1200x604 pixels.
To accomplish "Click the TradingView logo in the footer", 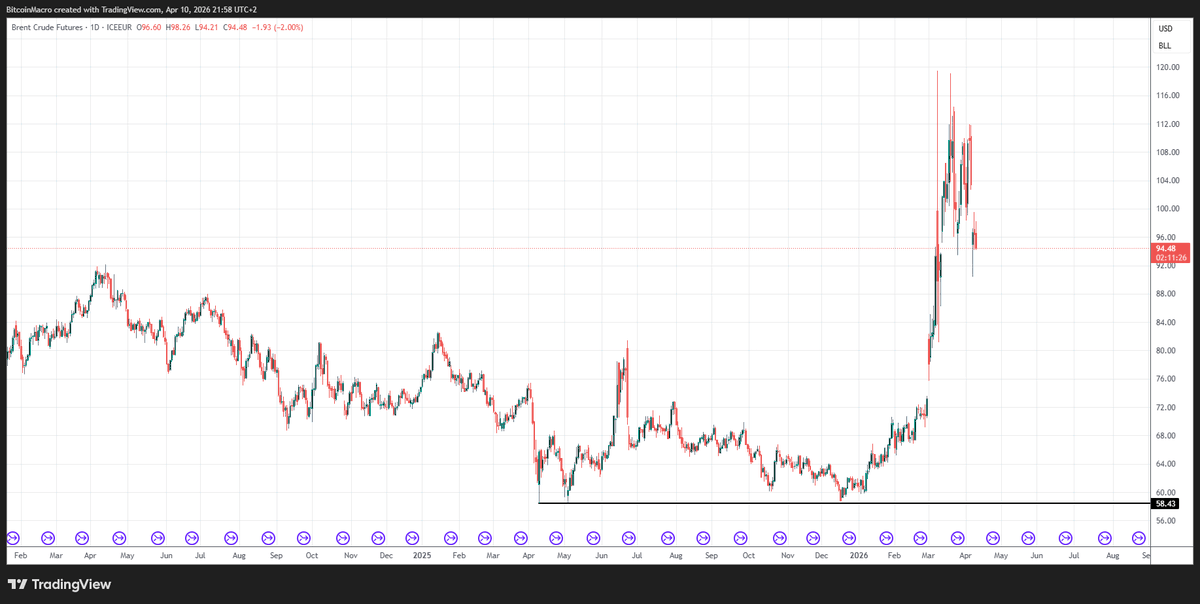I will [x=59, y=584].
